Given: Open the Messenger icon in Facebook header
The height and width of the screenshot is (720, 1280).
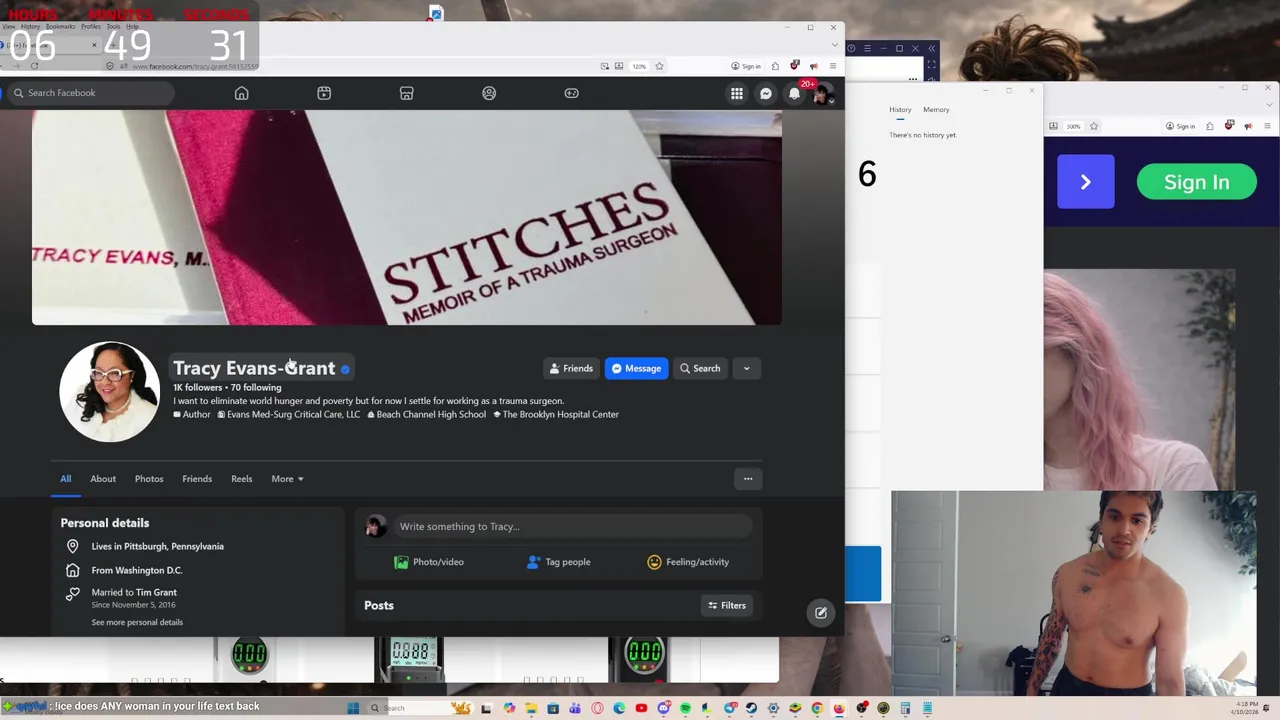Looking at the screenshot, I should (x=766, y=93).
